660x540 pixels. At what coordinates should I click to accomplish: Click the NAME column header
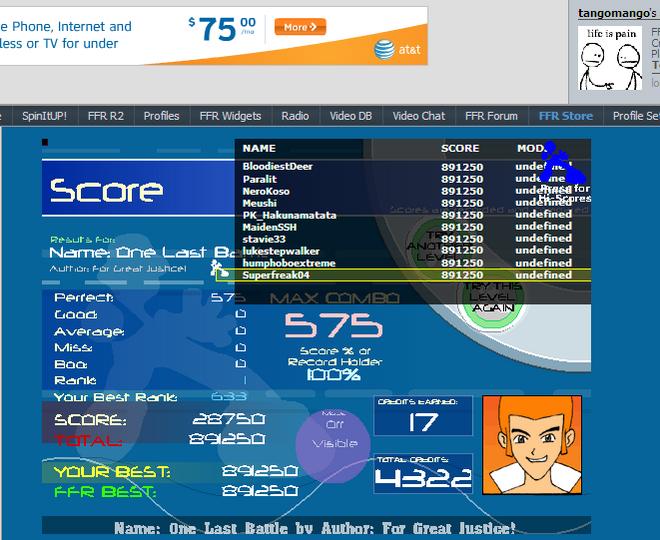point(259,149)
